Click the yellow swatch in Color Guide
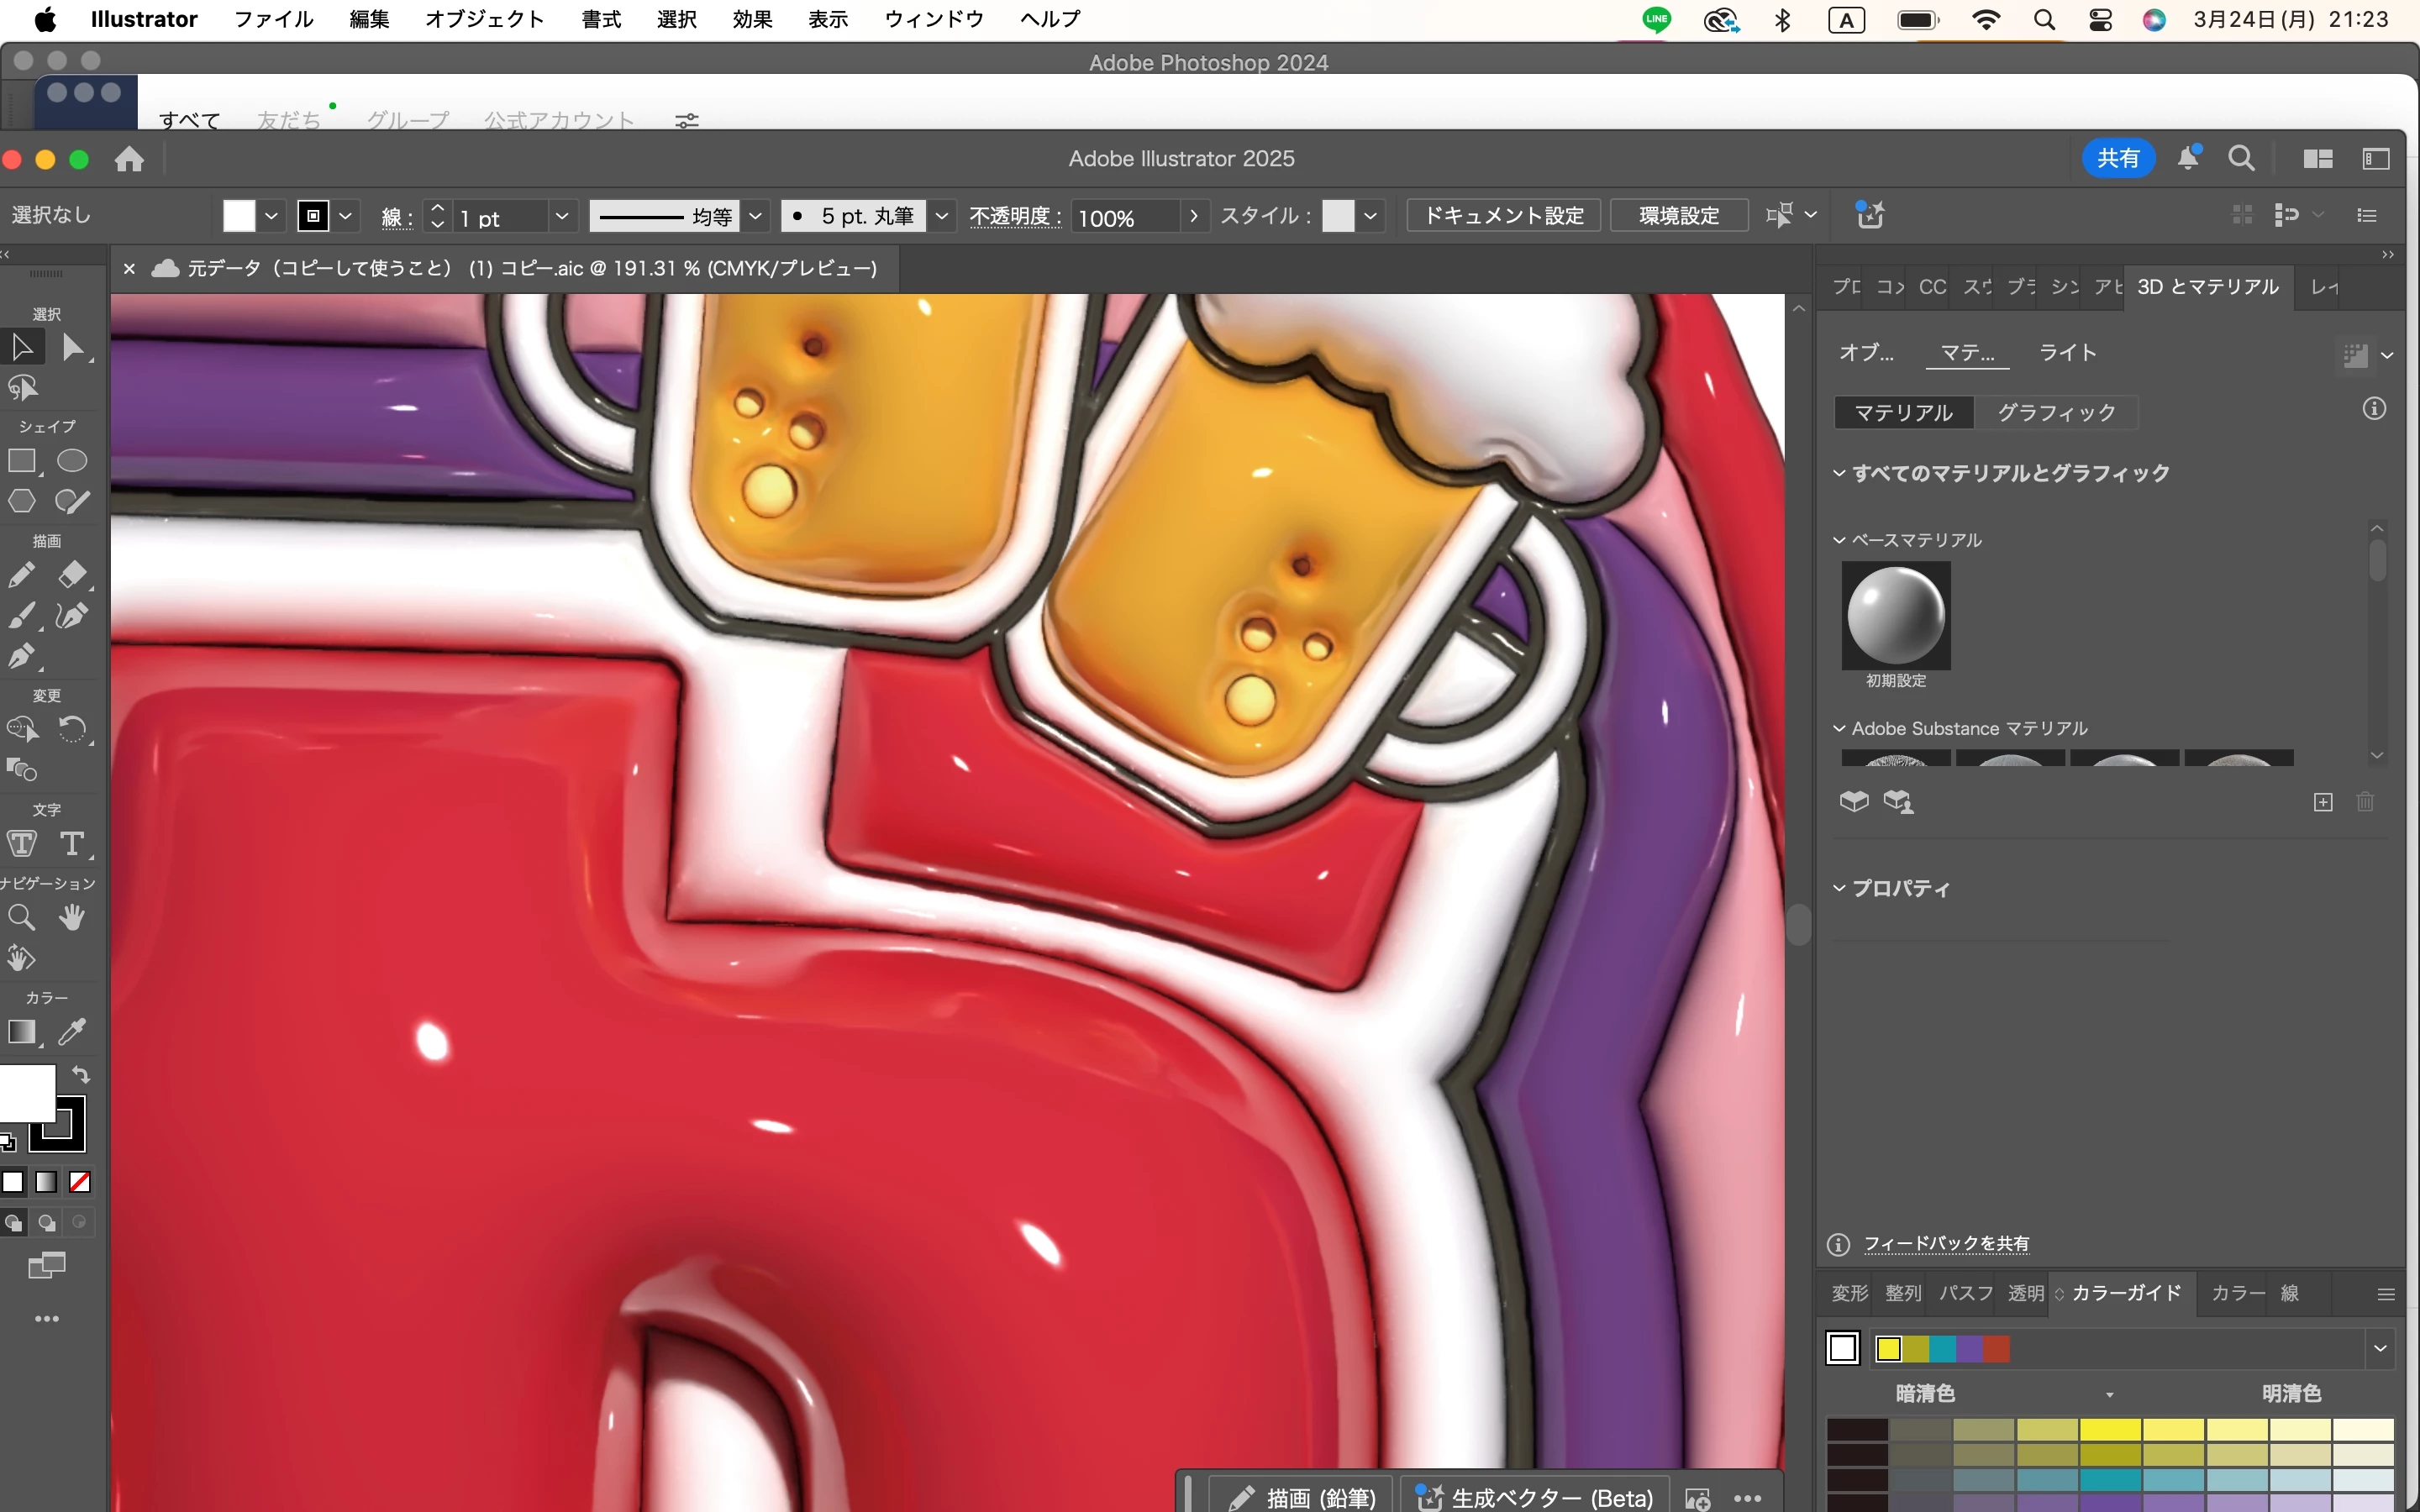This screenshot has width=2420, height=1512. pos(1888,1349)
